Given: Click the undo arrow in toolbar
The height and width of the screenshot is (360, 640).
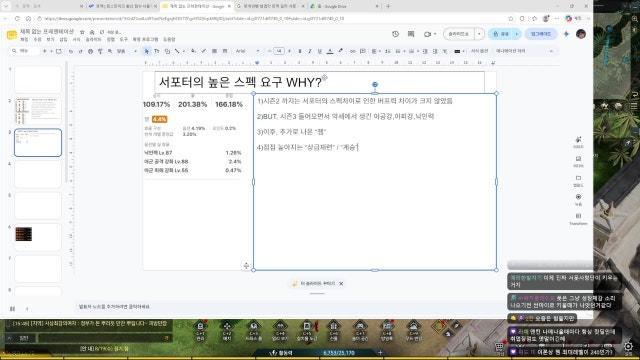Looking at the screenshot, I should click(71, 51).
